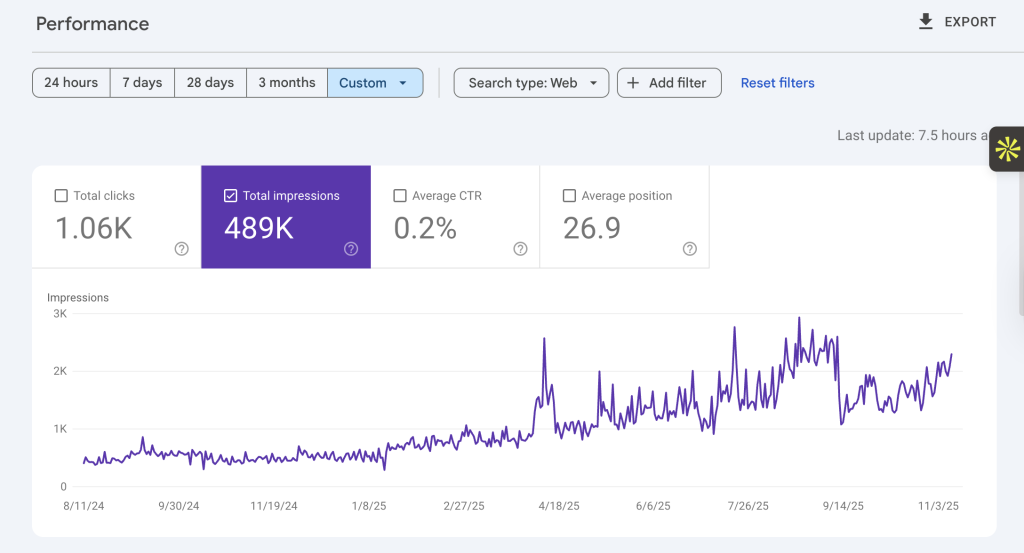Click the Export download icon

coord(925,22)
